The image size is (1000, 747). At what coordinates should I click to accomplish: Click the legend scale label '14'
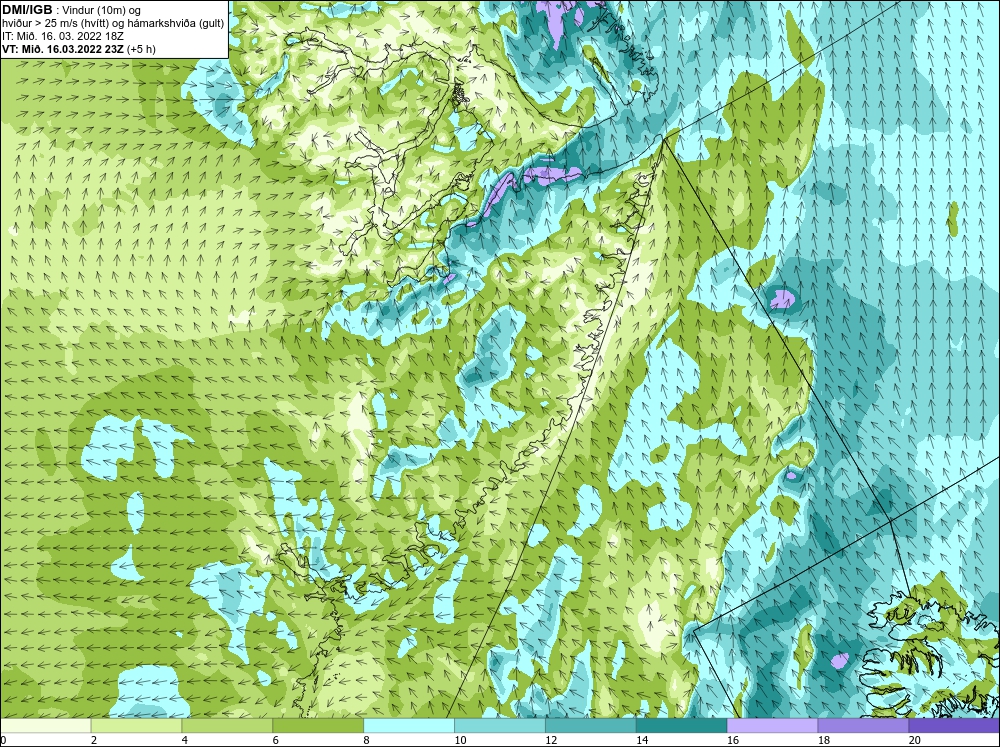[x=642, y=740]
